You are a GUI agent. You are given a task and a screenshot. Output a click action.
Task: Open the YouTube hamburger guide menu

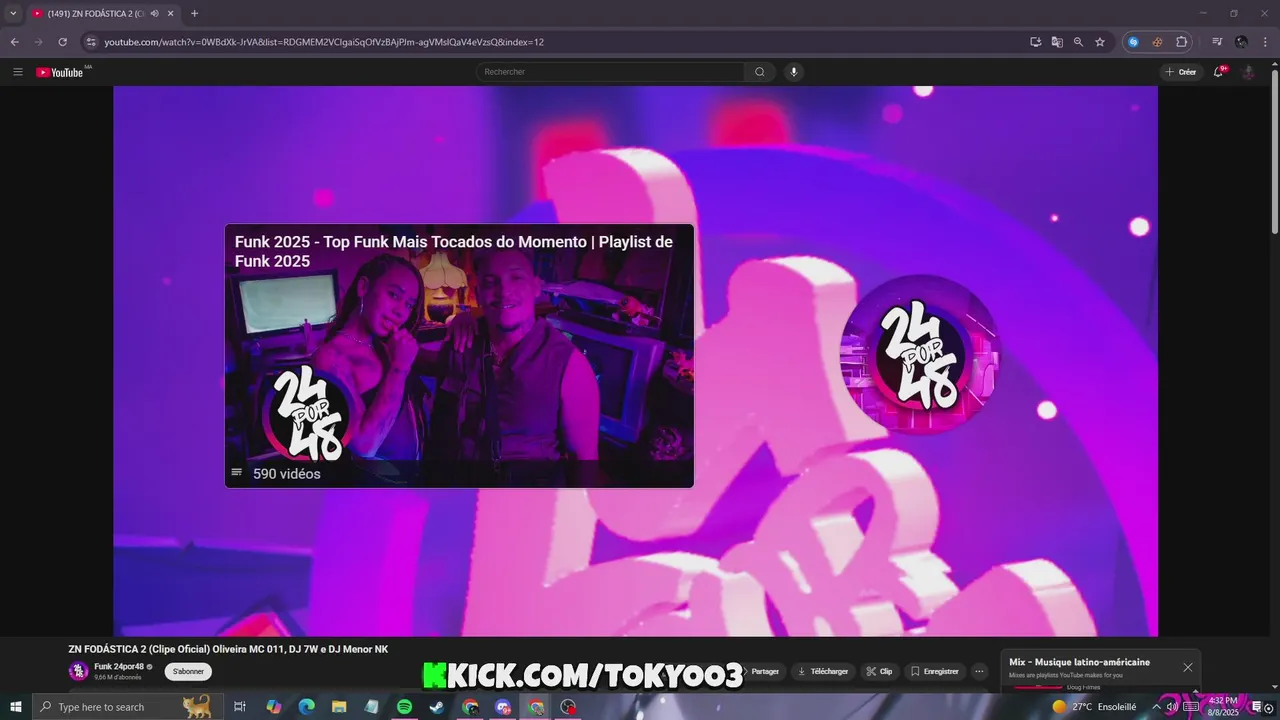coord(17,72)
